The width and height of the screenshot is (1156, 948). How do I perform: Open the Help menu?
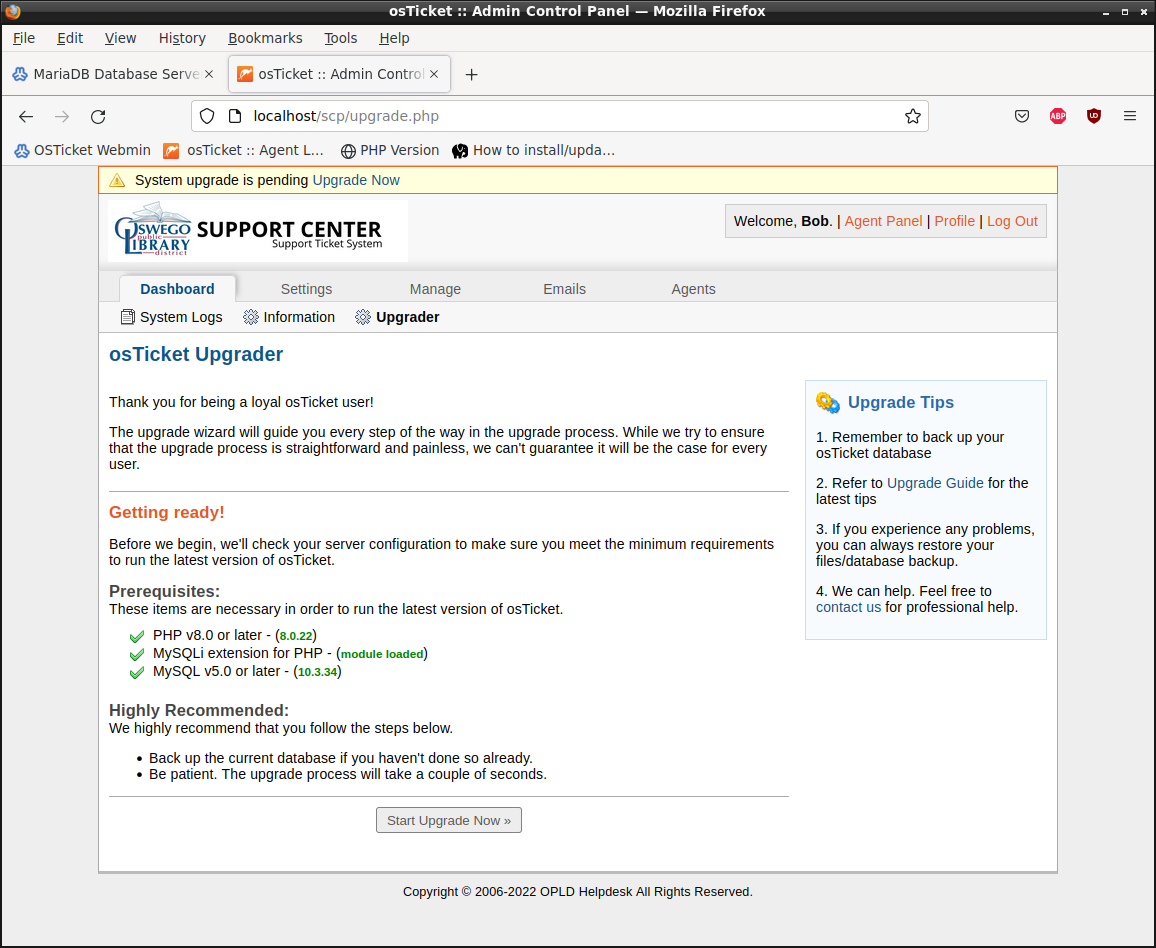[x=394, y=38]
